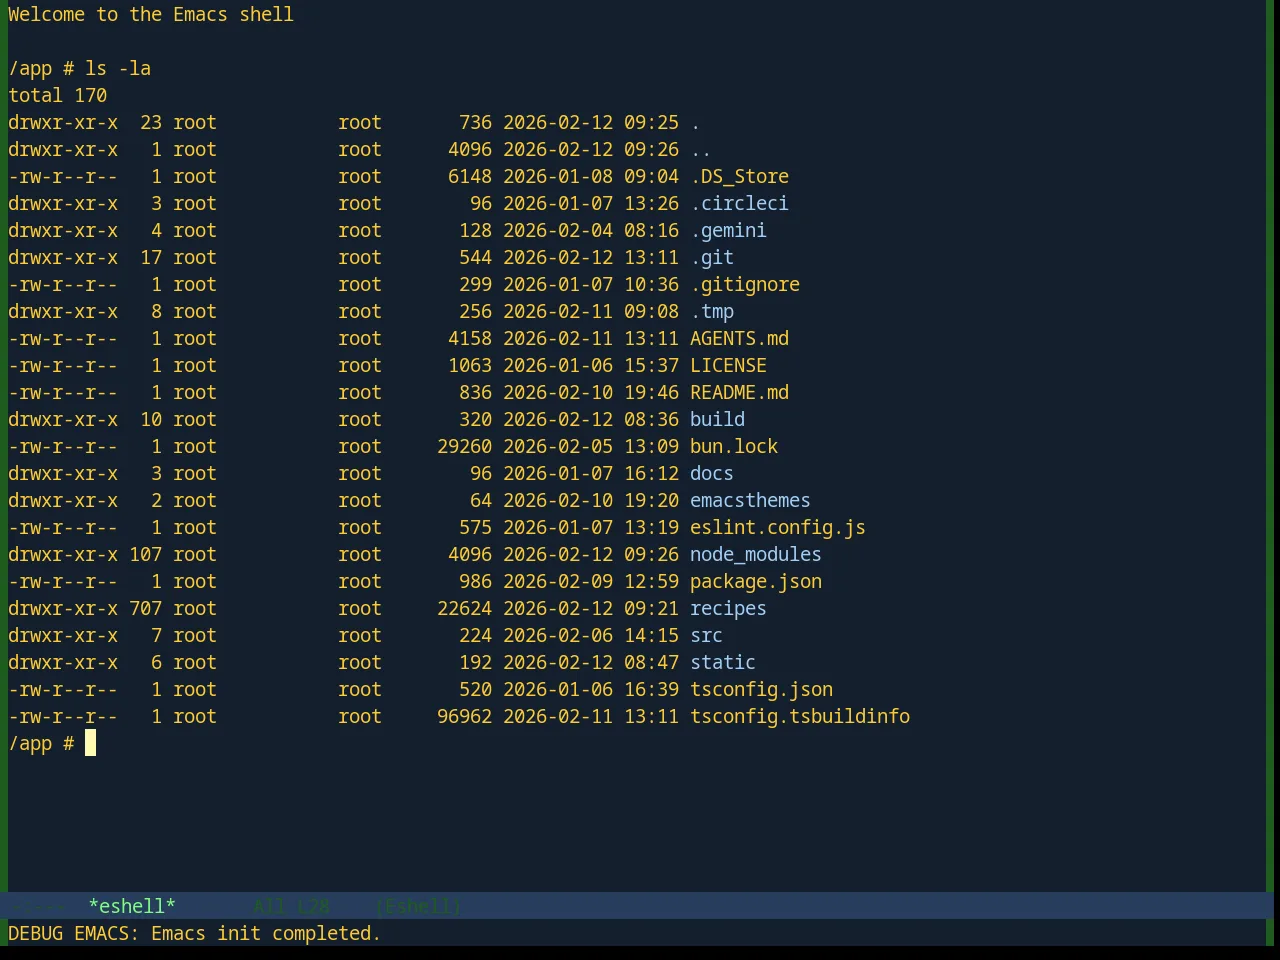Viewport: 1280px width, 960px height.
Task: Select the static directory name
Action: point(723,662)
